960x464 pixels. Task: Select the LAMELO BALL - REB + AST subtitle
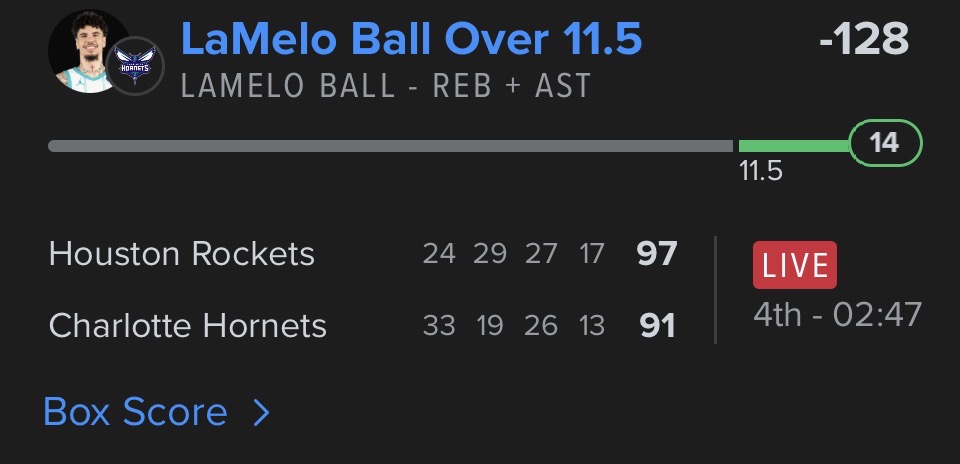pos(386,86)
